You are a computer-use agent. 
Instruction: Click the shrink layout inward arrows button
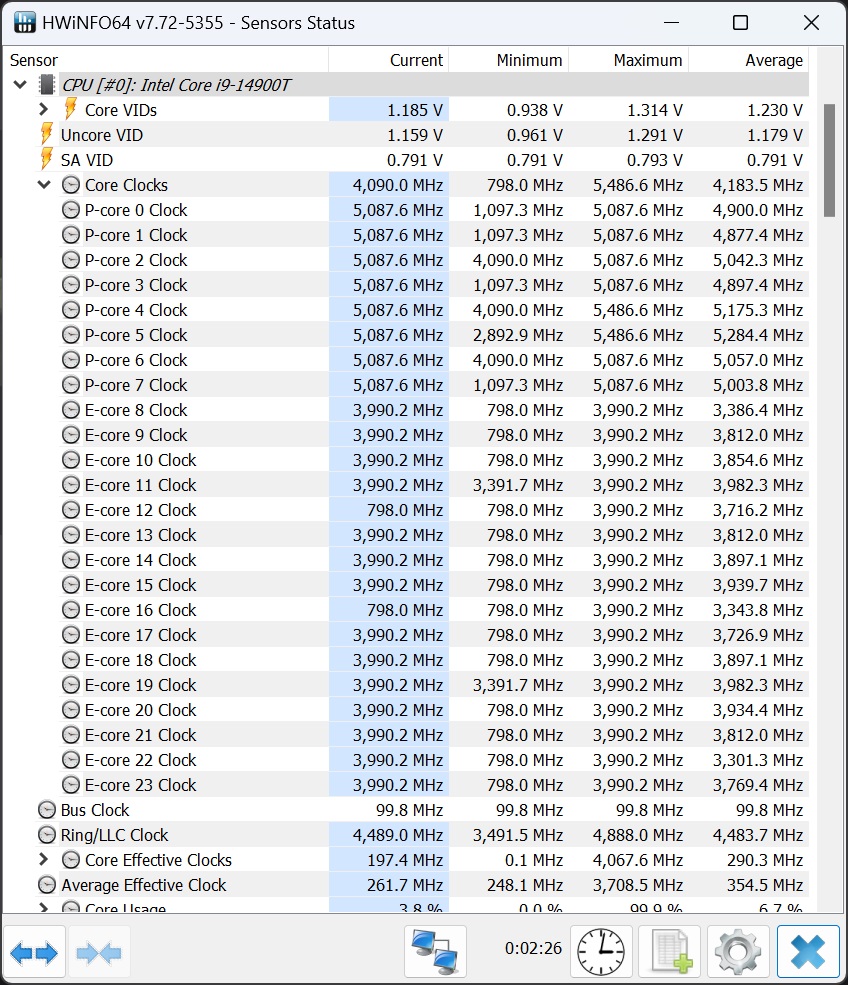99,952
